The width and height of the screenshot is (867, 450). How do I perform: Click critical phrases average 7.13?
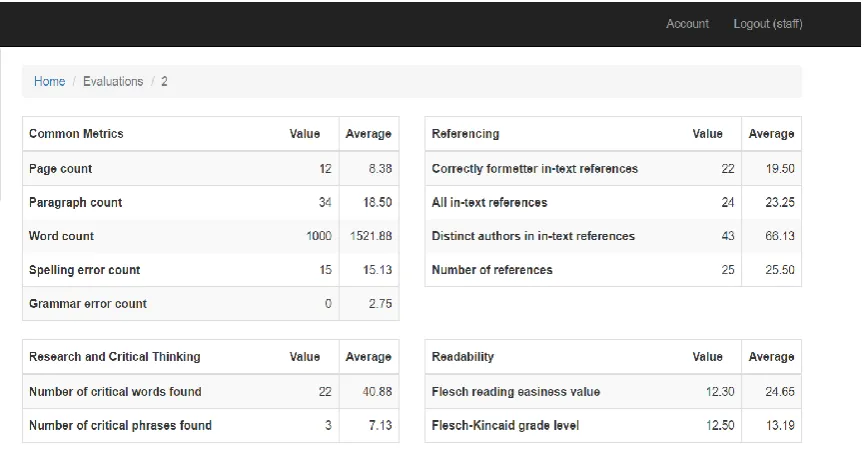click(380, 425)
